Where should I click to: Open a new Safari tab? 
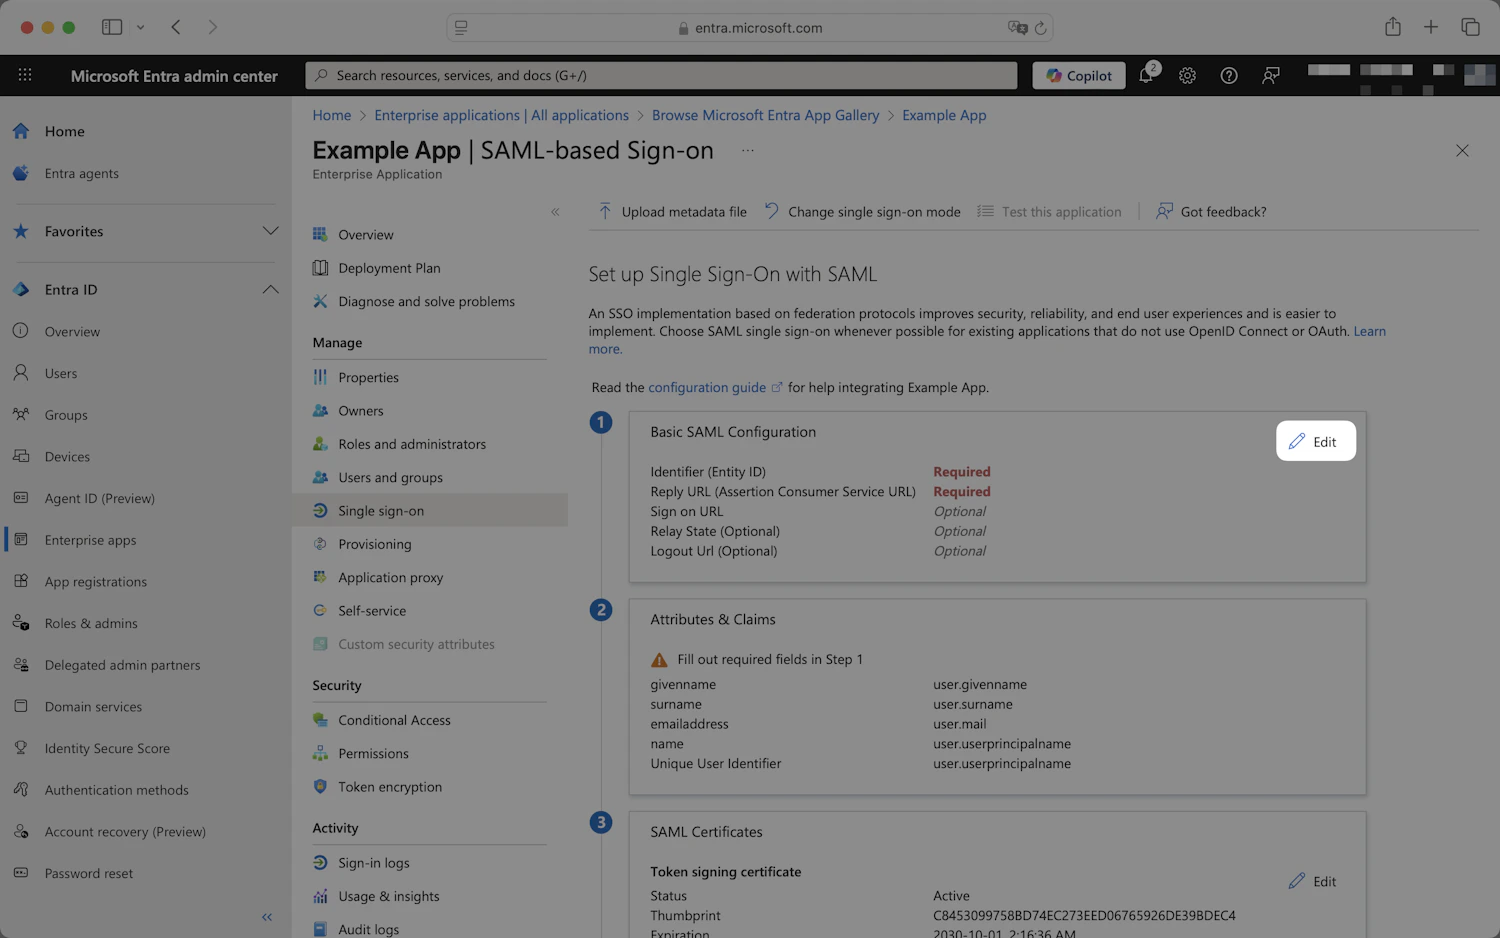[1431, 27]
